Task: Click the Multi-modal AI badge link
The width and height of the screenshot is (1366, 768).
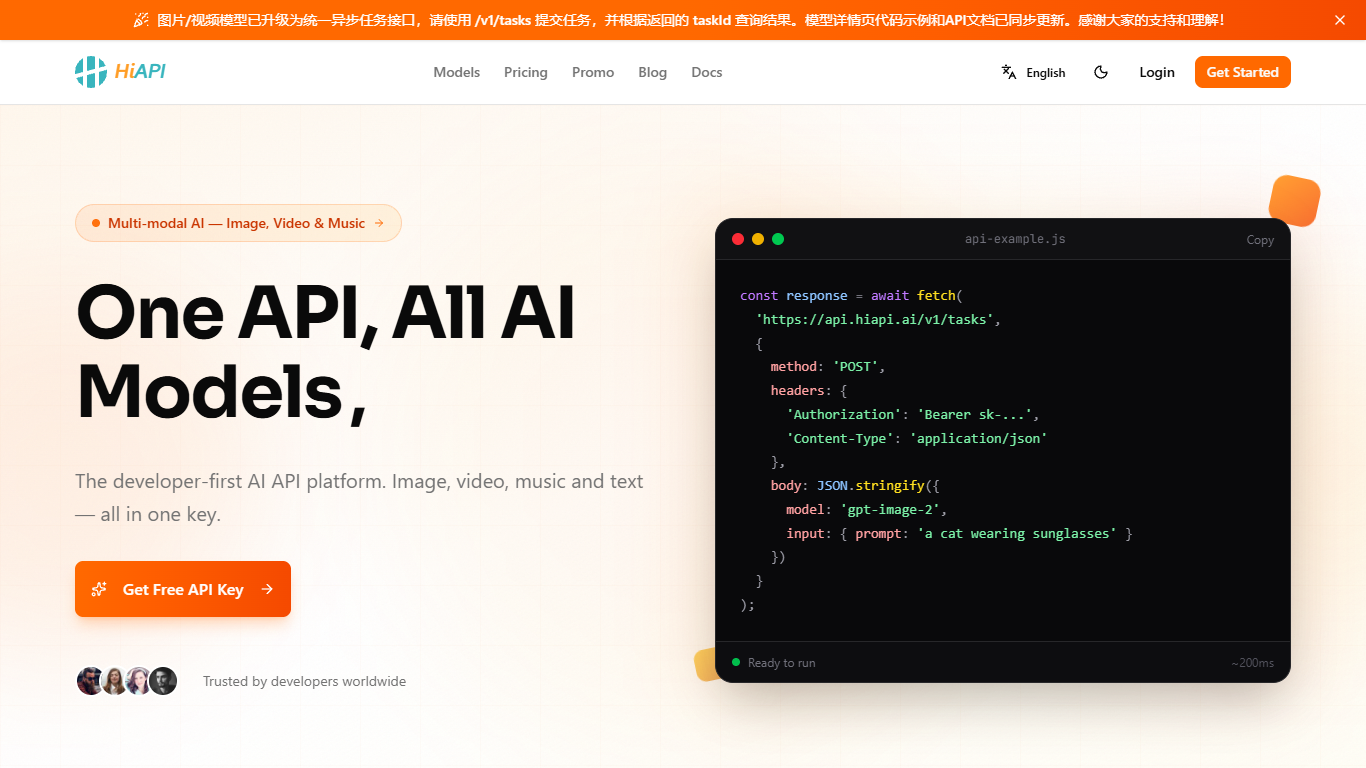Action: click(x=238, y=223)
